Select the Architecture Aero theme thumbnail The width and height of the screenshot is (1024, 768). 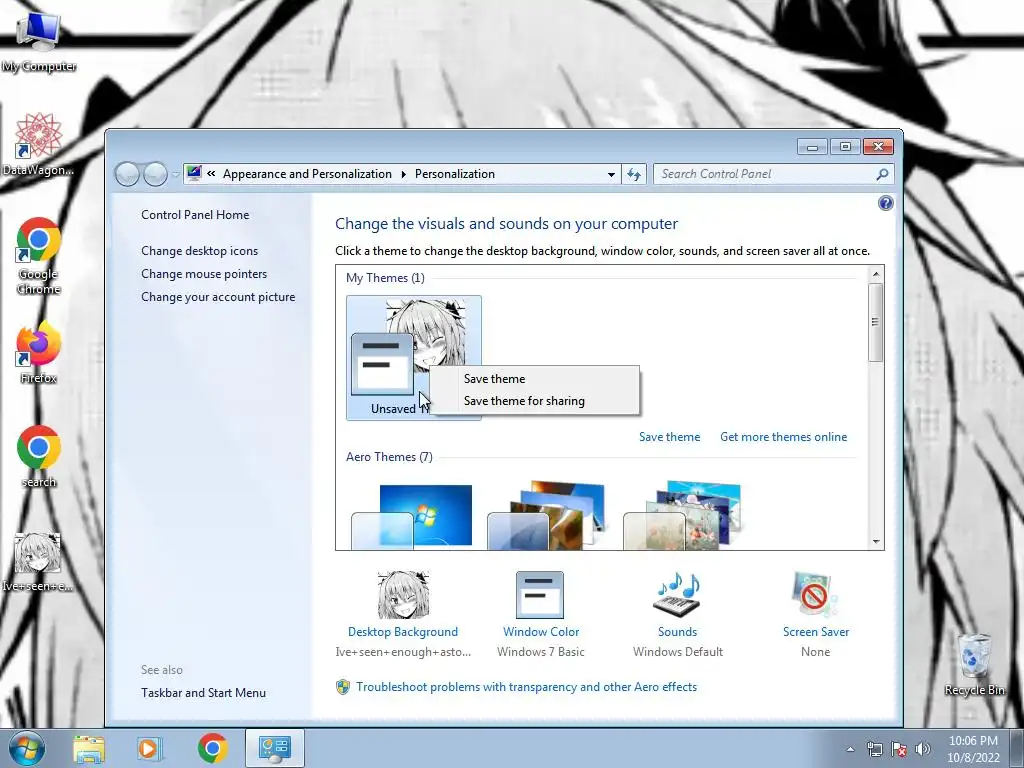547,516
